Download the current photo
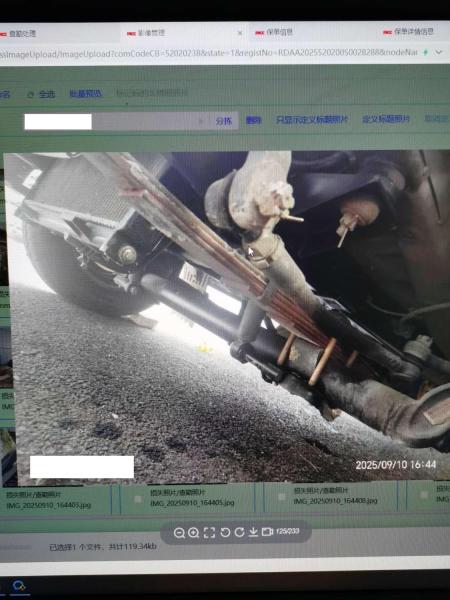Screen dimensions: 450x600 (x=253, y=532)
